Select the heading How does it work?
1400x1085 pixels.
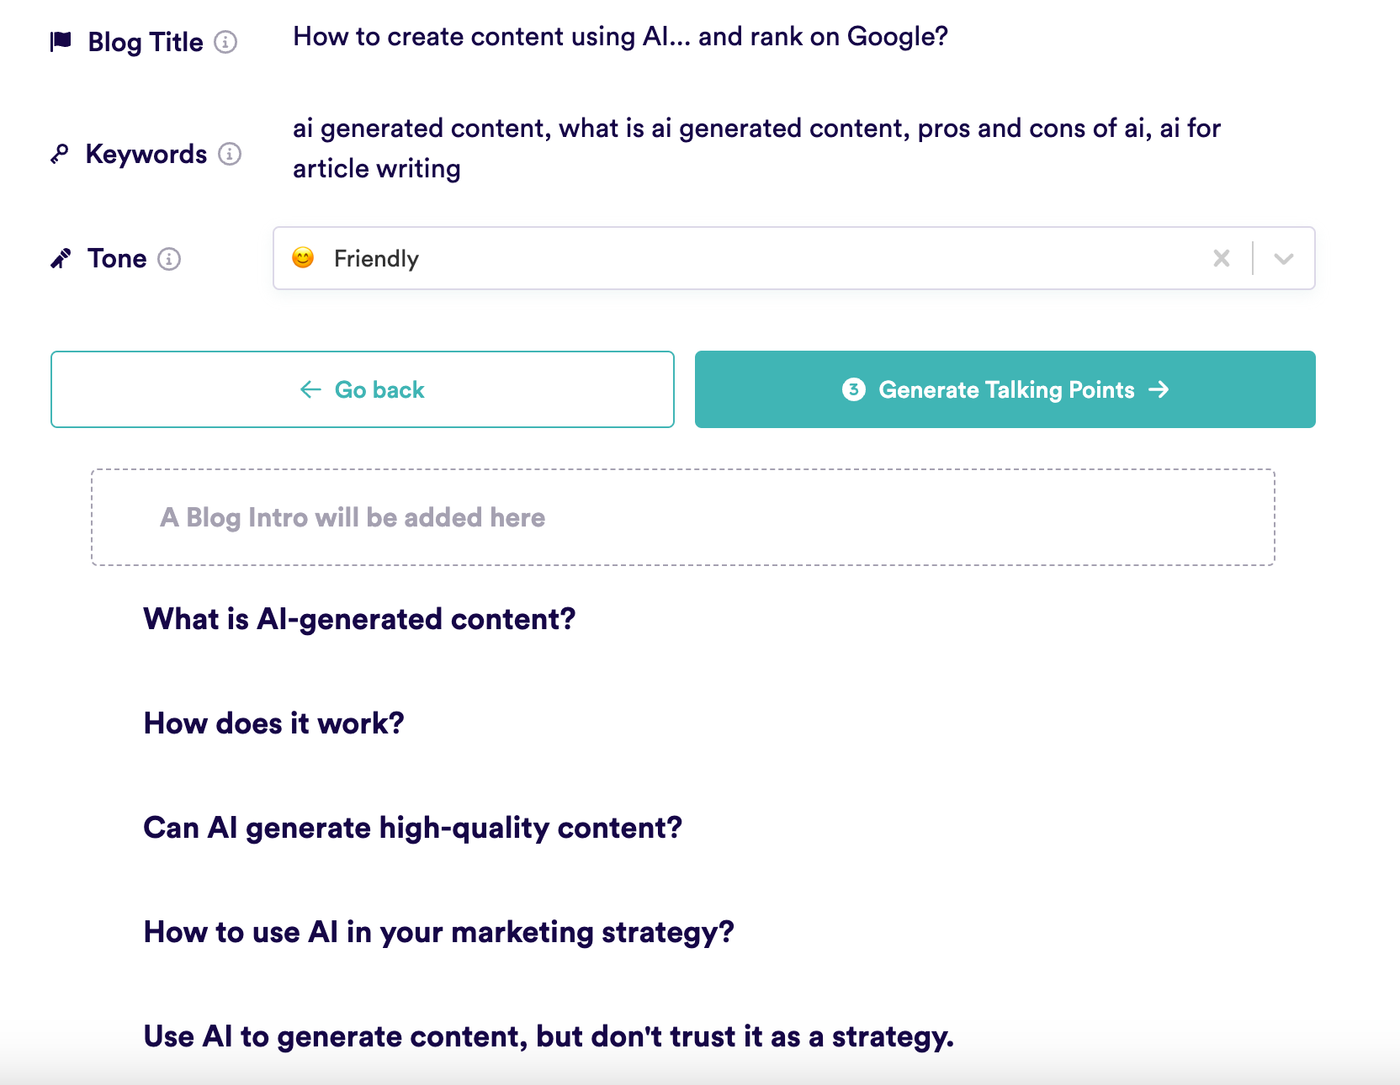click(x=273, y=723)
